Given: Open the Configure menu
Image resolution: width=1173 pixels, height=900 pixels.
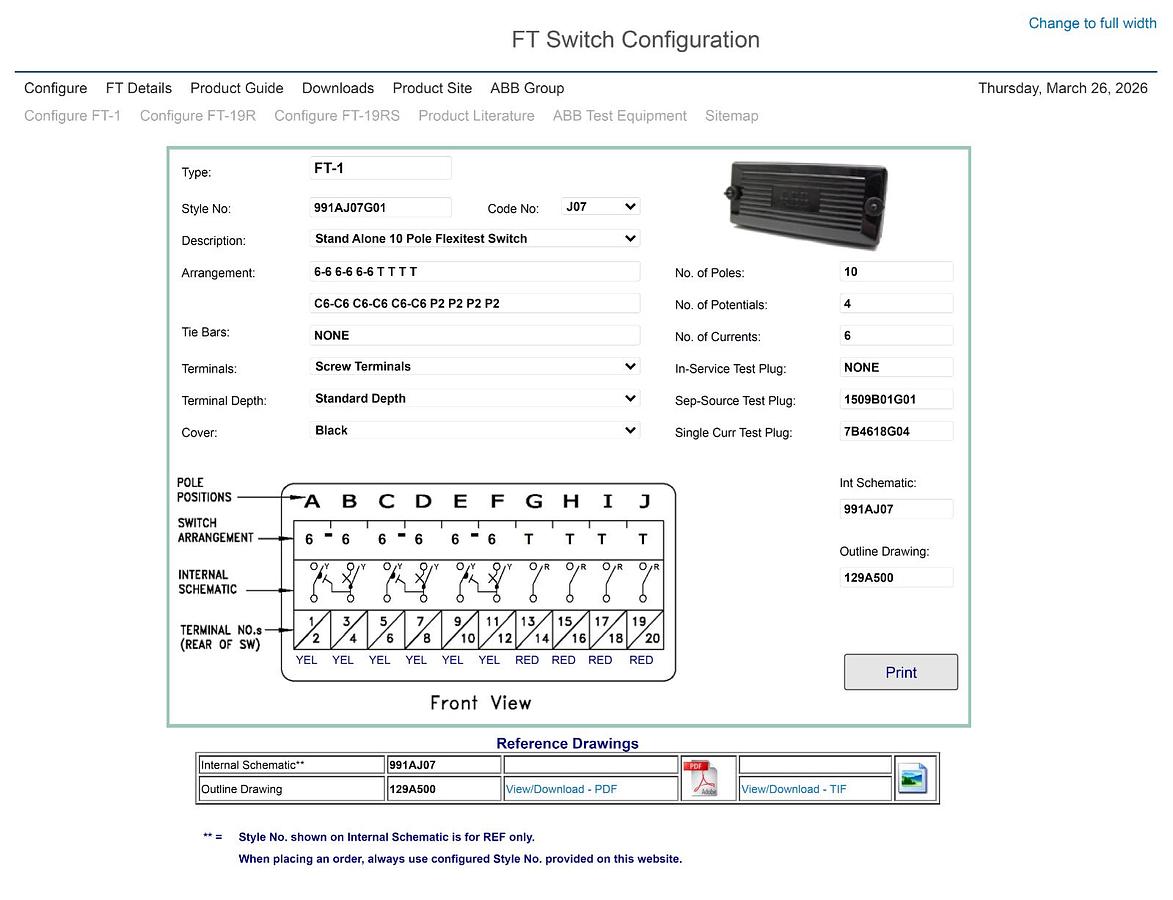Looking at the screenshot, I should click(x=55, y=88).
